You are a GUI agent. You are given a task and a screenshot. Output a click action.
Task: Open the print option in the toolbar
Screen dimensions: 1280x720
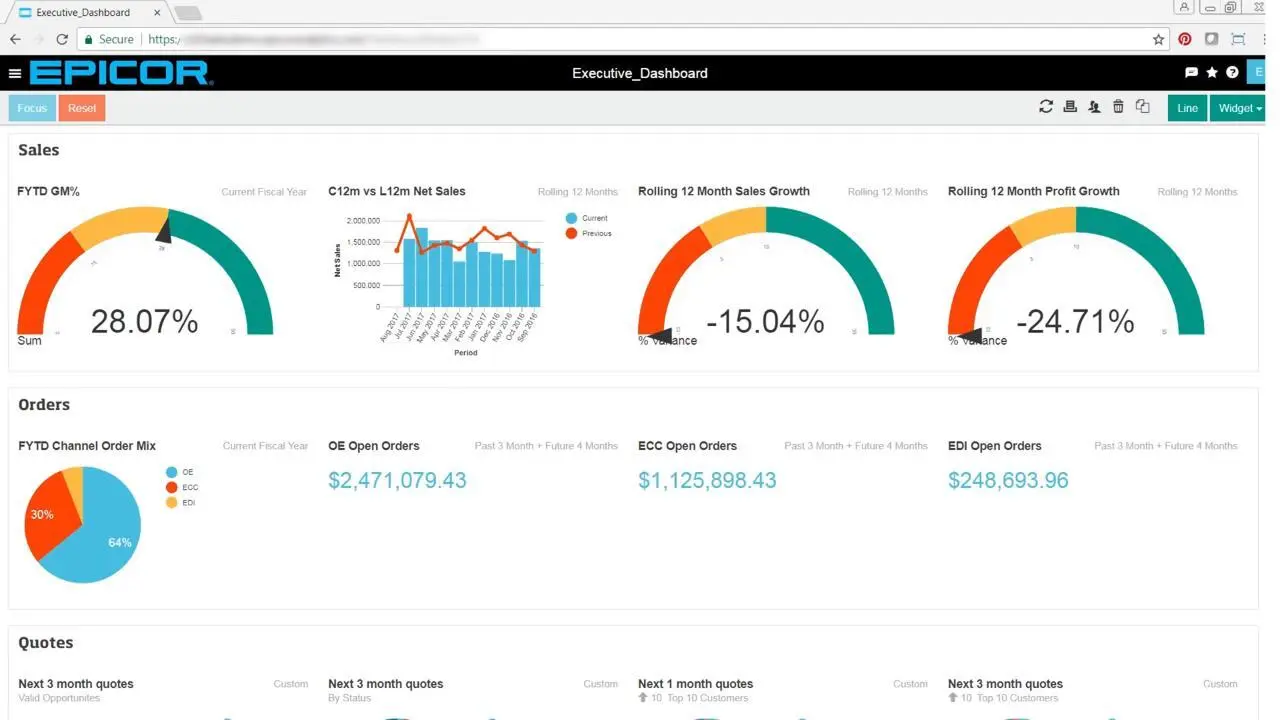[1069, 106]
